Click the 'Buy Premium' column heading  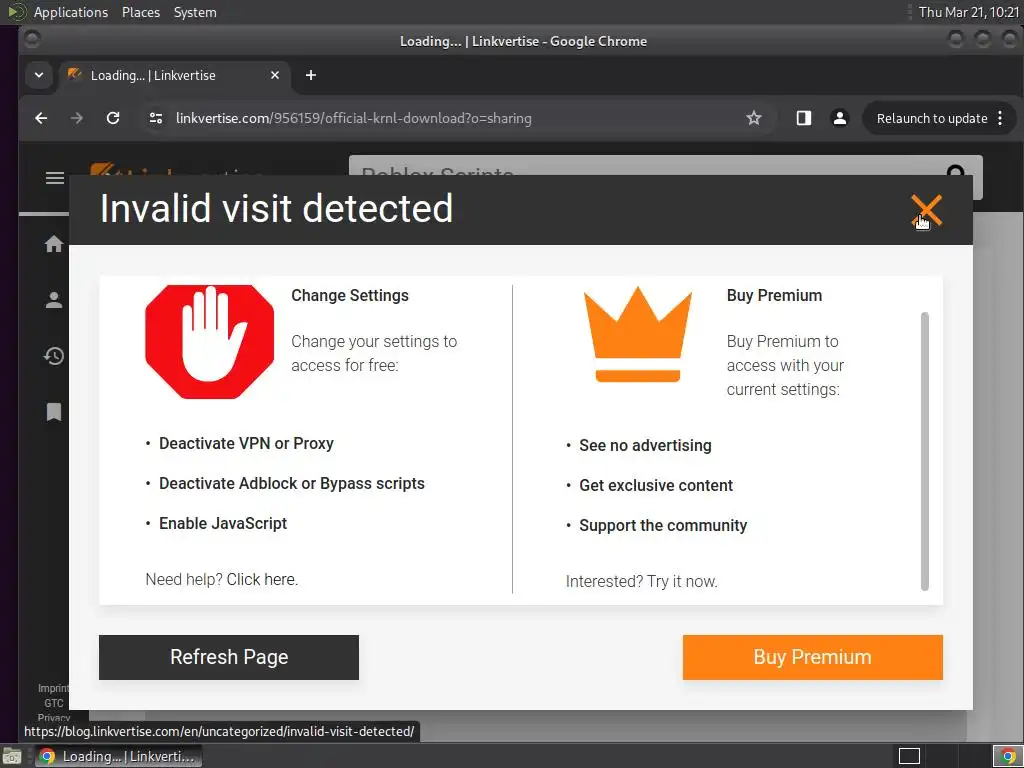click(775, 295)
